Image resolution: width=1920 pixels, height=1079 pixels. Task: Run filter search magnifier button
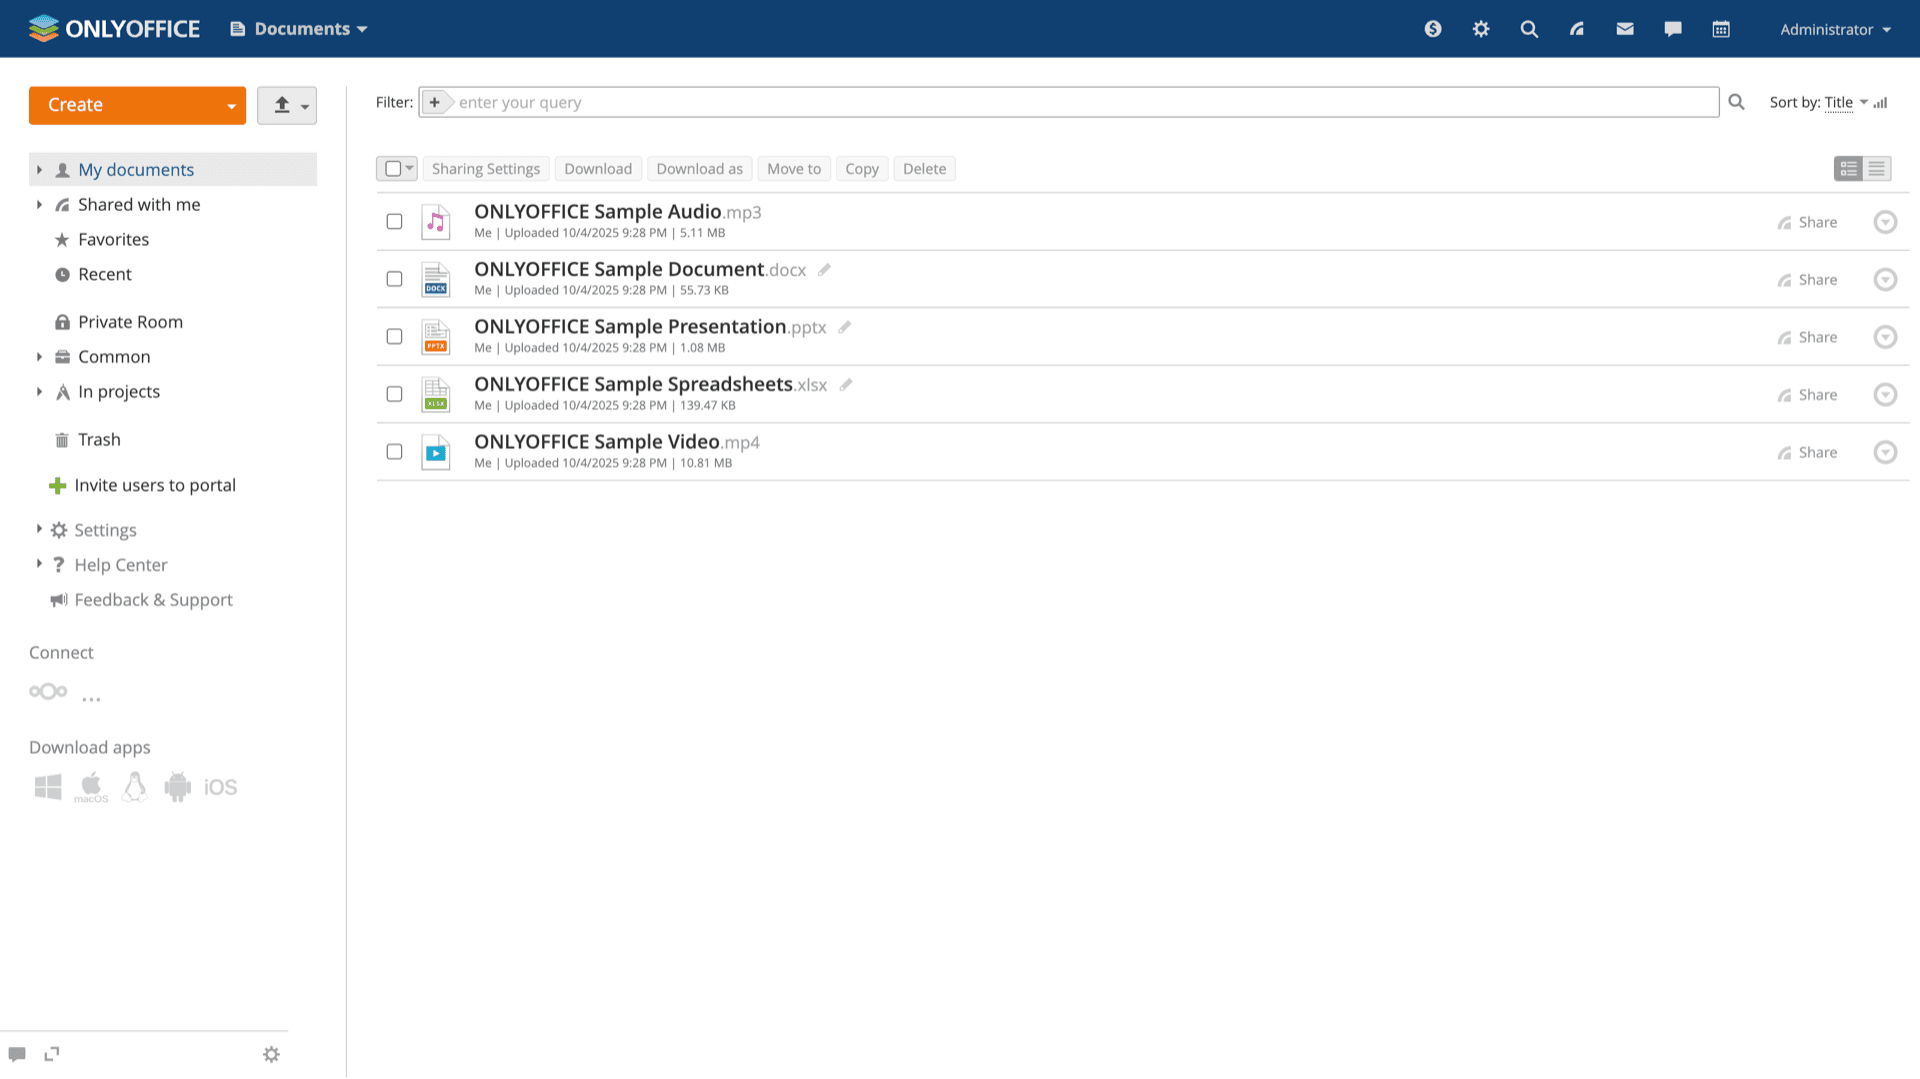tap(1736, 102)
